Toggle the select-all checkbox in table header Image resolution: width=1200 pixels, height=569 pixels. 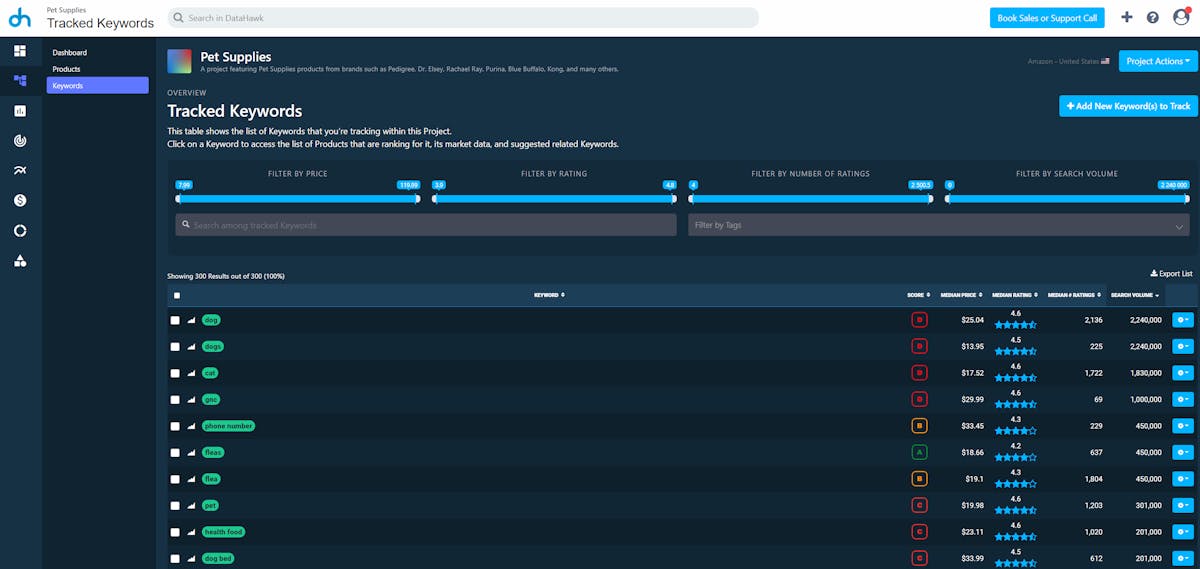(177, 295)
